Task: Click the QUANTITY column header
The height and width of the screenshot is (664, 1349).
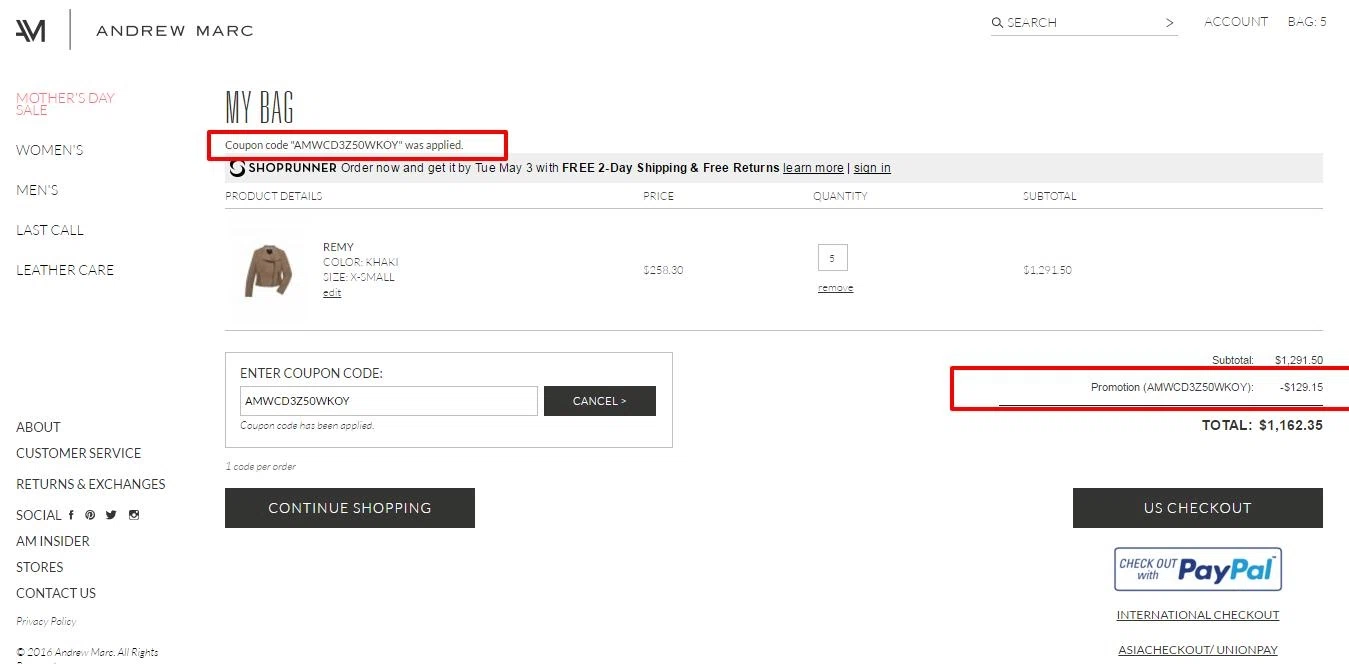Action: point(840,196)
